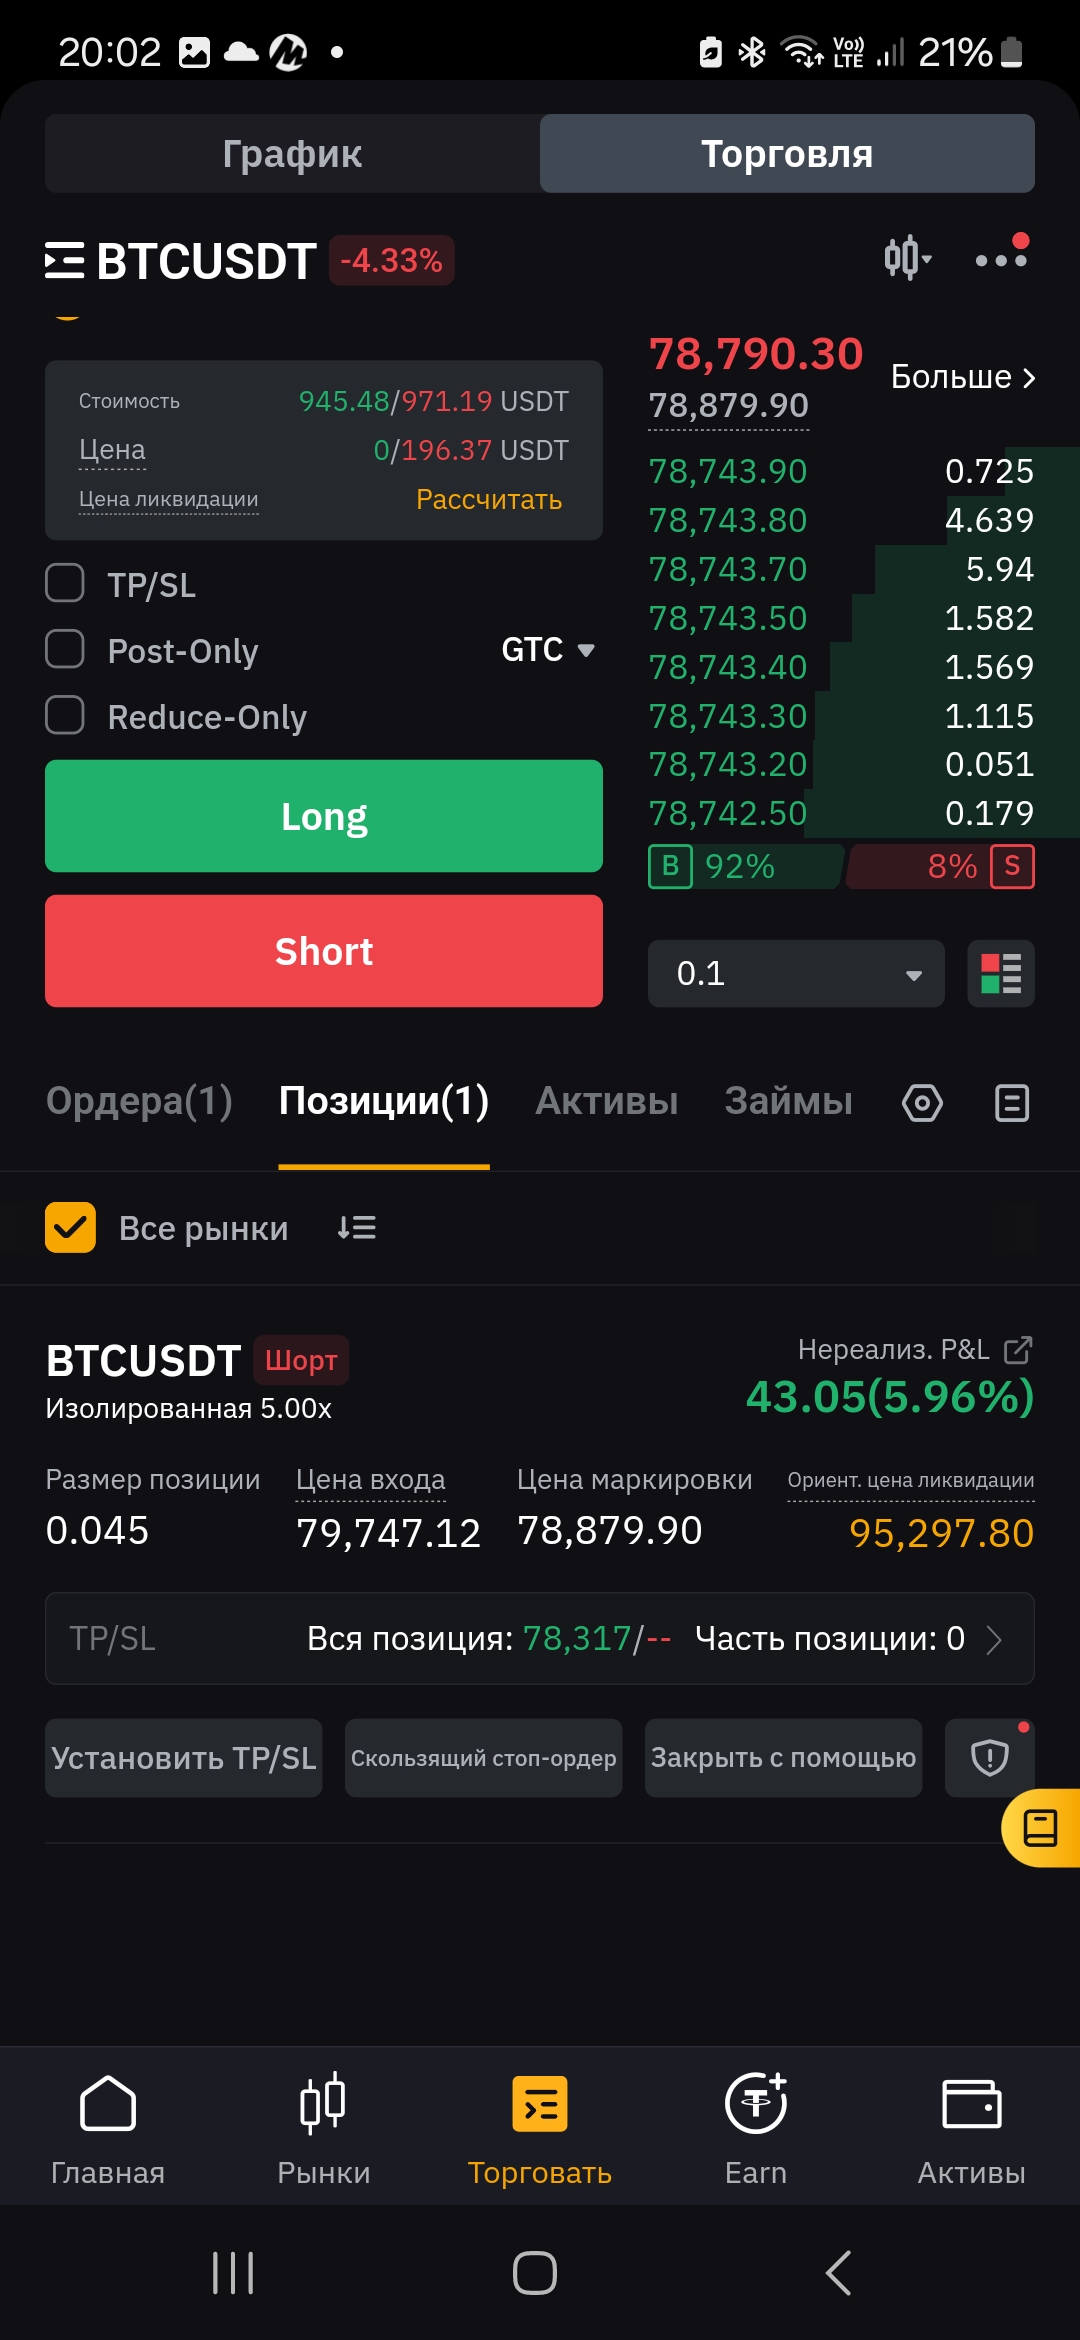Open the 0.1 order book depth dropdown
This screenshot has height=2340, width=1080.
pos(796,974)
